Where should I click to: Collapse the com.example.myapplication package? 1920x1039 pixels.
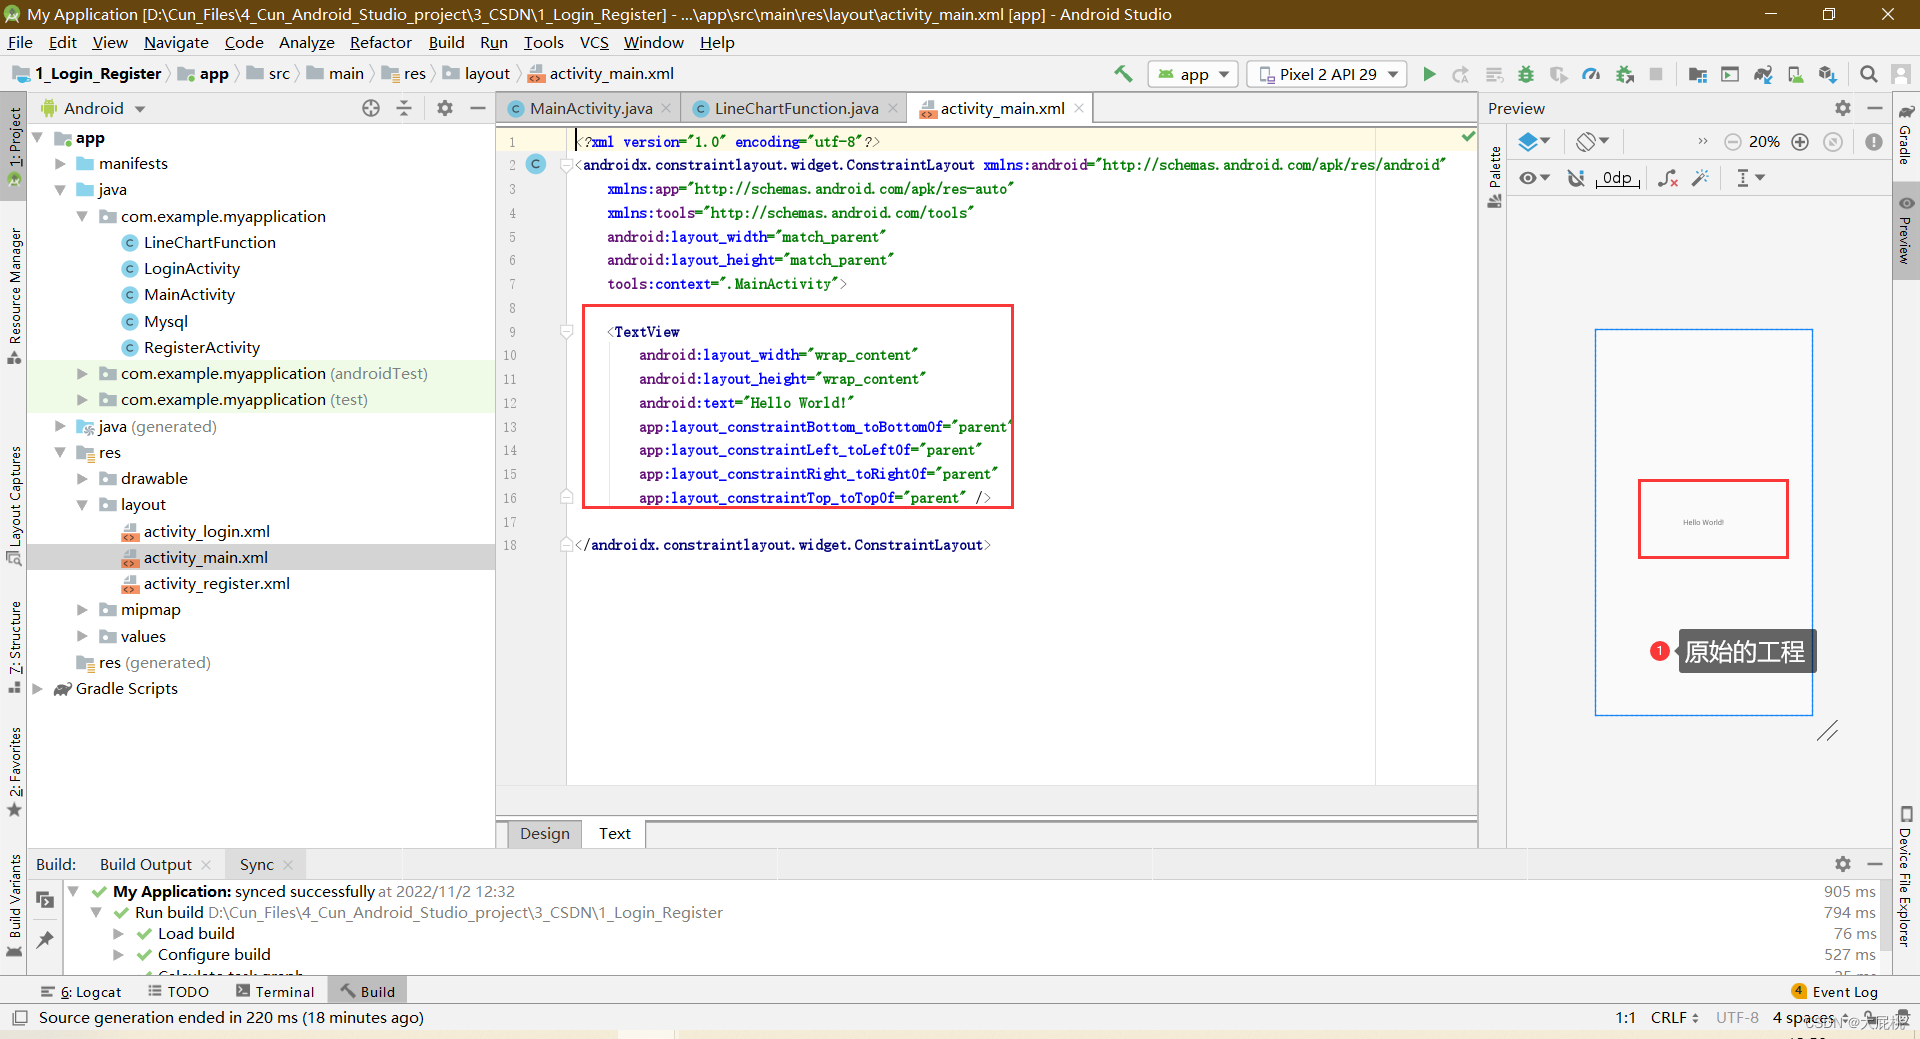tap(83, 216)
